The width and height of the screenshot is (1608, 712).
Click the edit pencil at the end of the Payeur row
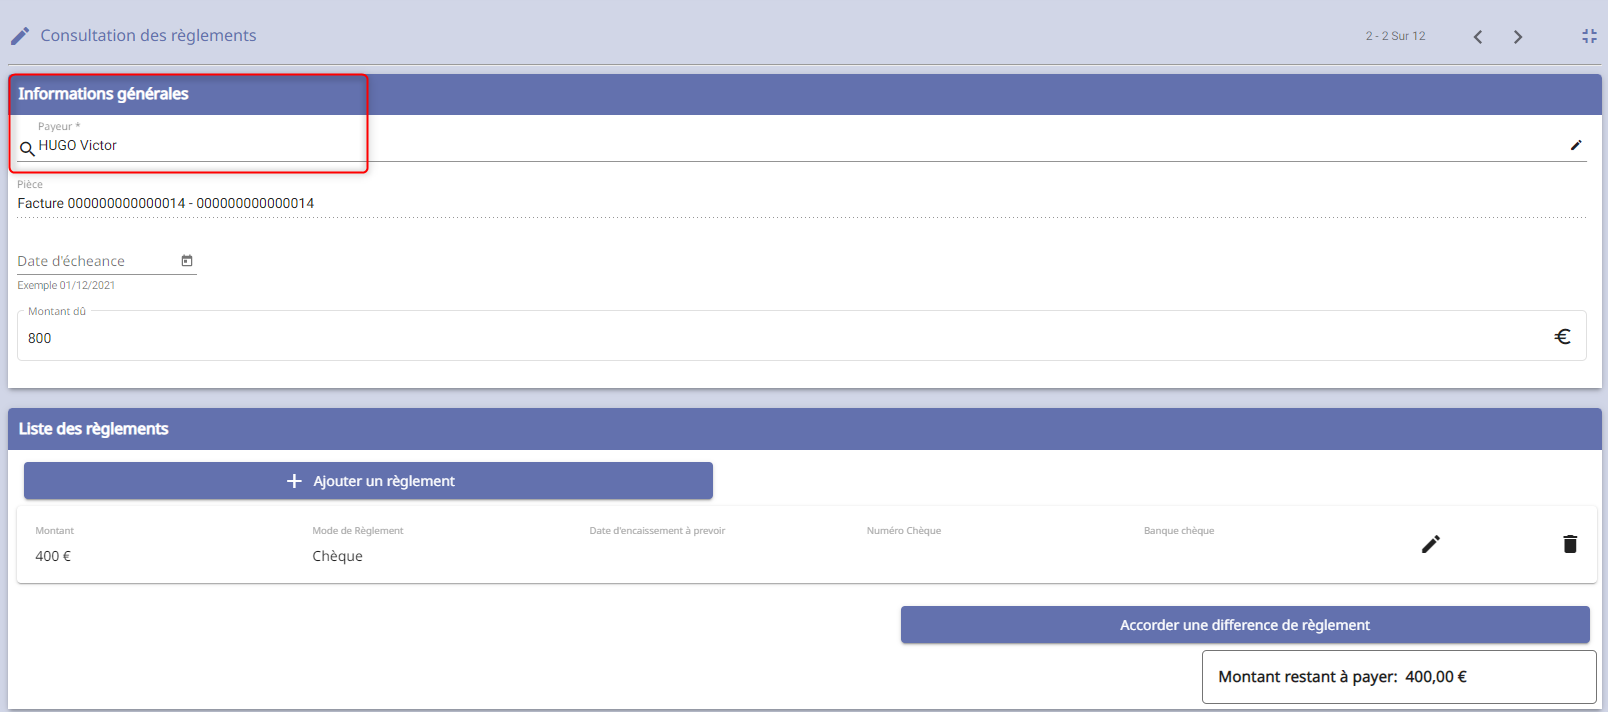(1576, 145)
